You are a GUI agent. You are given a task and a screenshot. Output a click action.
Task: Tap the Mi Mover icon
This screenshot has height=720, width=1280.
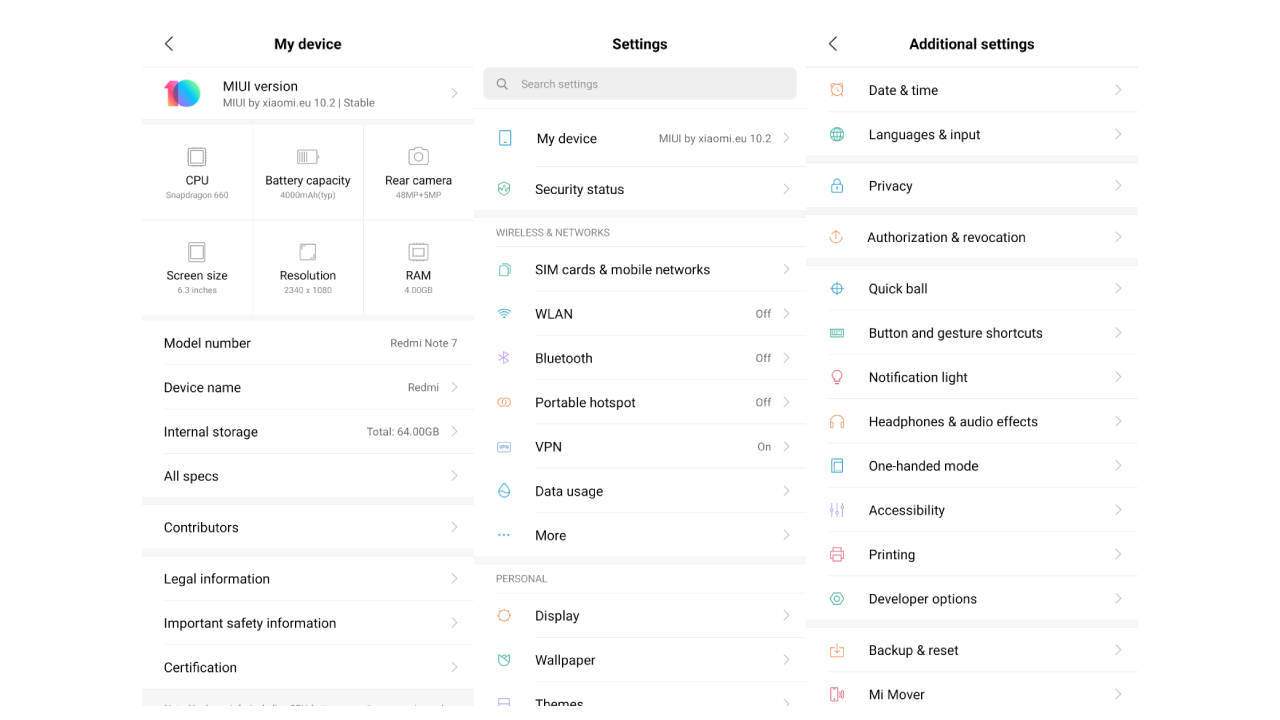(837, 694)
